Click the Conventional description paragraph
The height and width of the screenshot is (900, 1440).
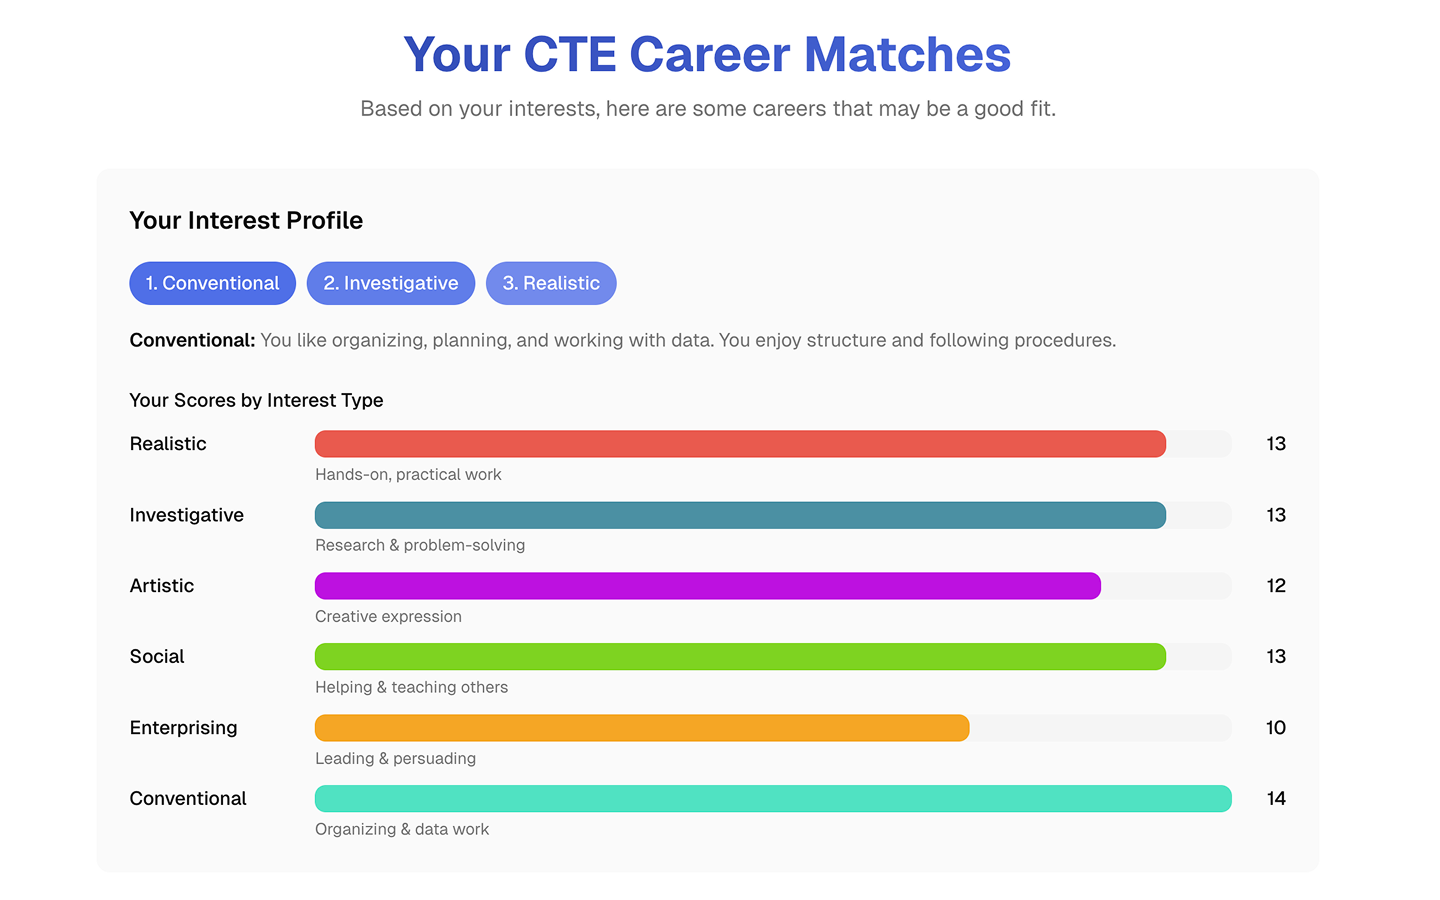(x=620, y=340)
